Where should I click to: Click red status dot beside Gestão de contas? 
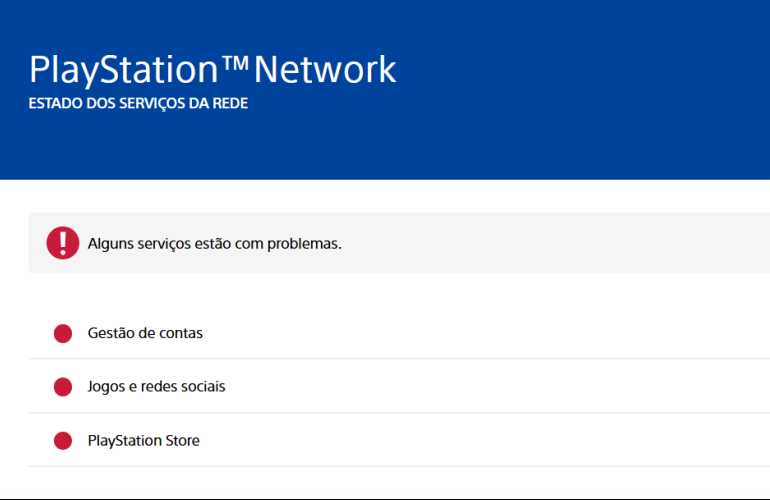pos(63,333)
